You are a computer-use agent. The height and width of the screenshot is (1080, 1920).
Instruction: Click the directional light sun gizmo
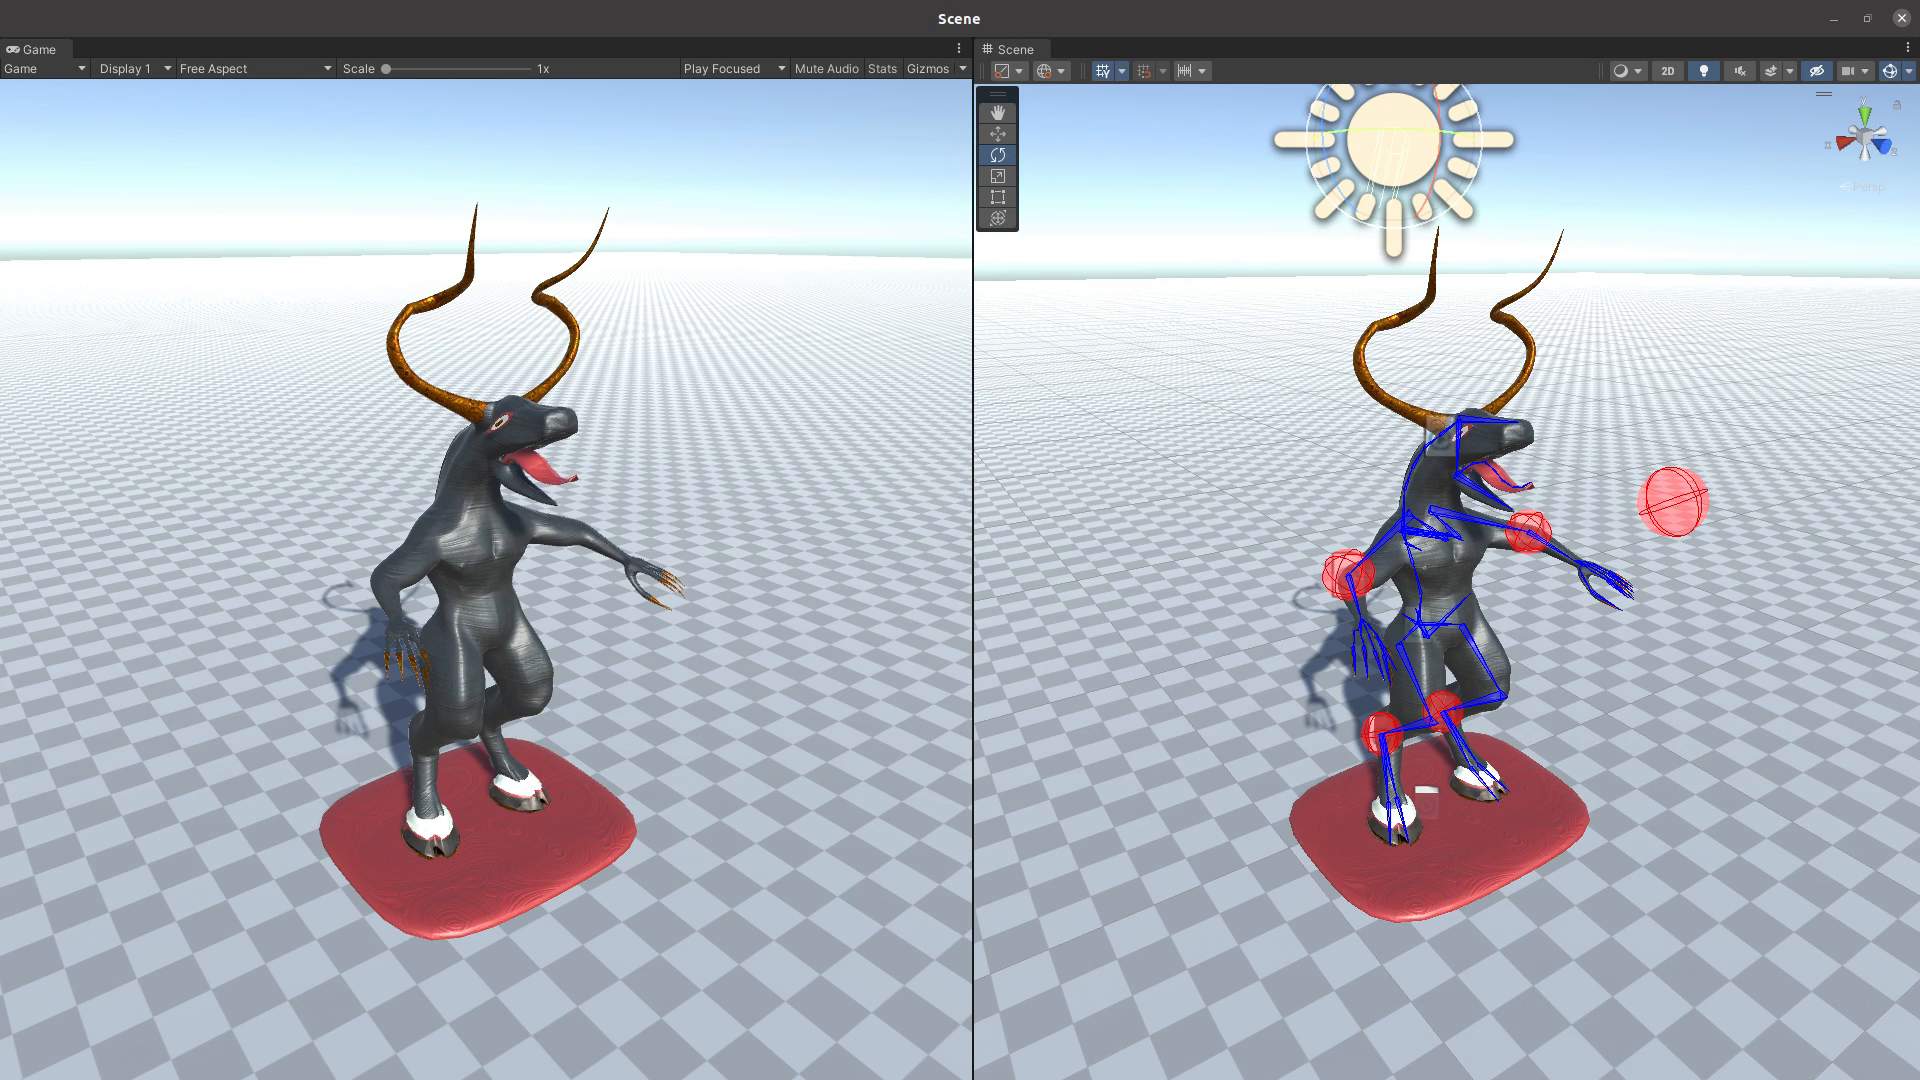[x=1394, y=141]
